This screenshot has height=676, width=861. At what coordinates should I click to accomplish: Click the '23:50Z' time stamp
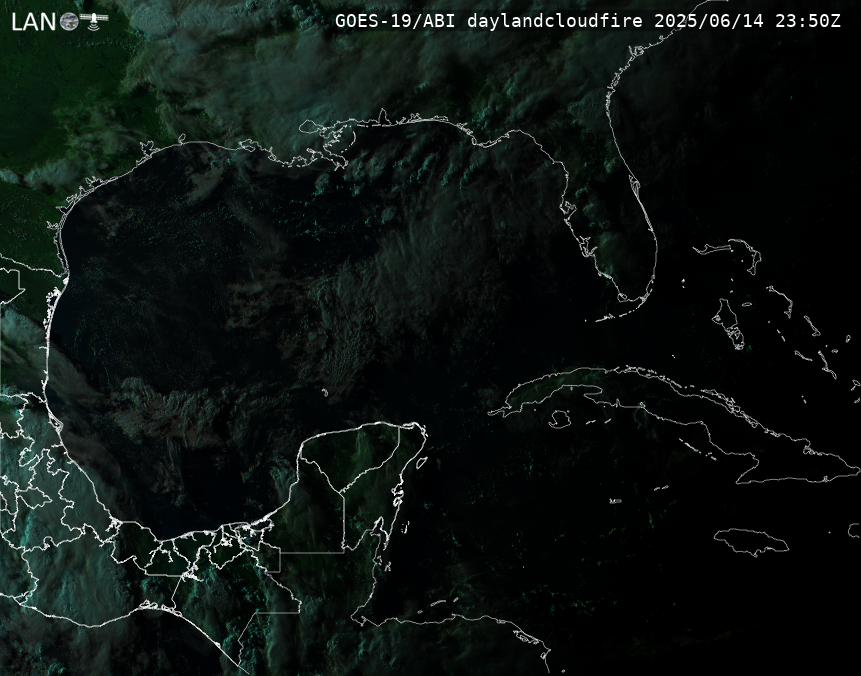tap(808, 21)
